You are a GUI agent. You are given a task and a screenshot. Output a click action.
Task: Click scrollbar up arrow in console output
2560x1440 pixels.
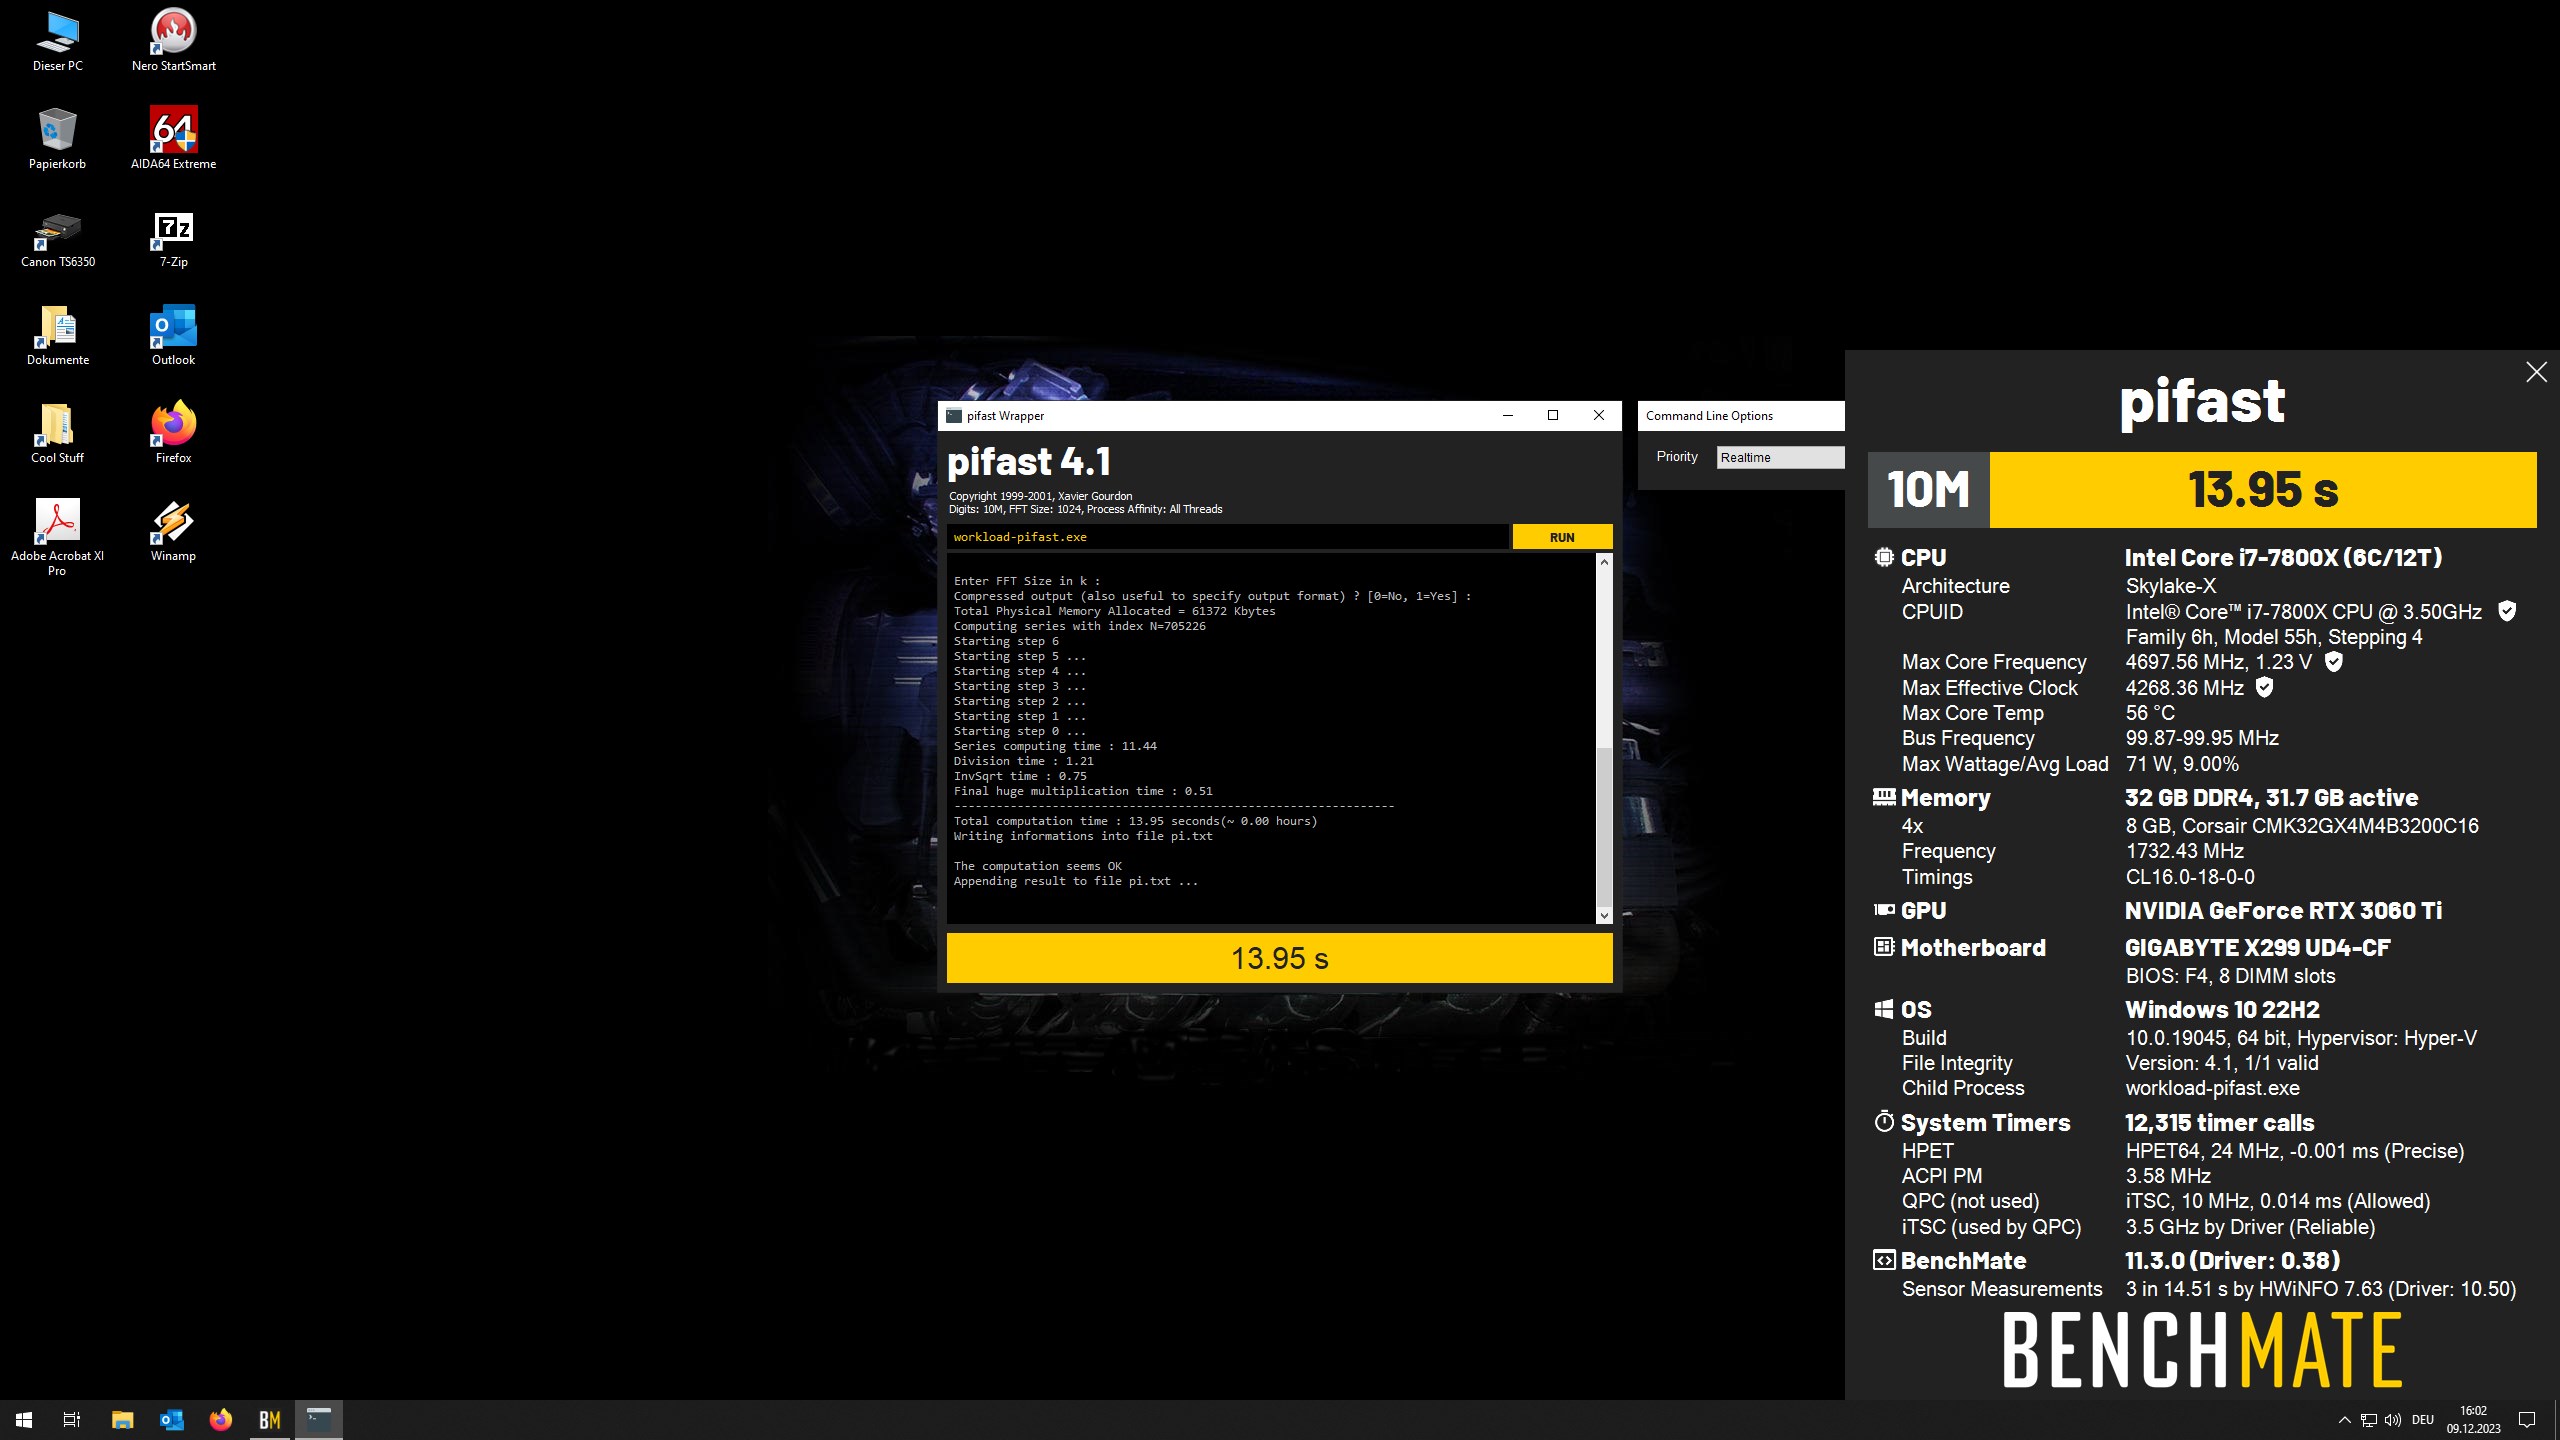1604,562
